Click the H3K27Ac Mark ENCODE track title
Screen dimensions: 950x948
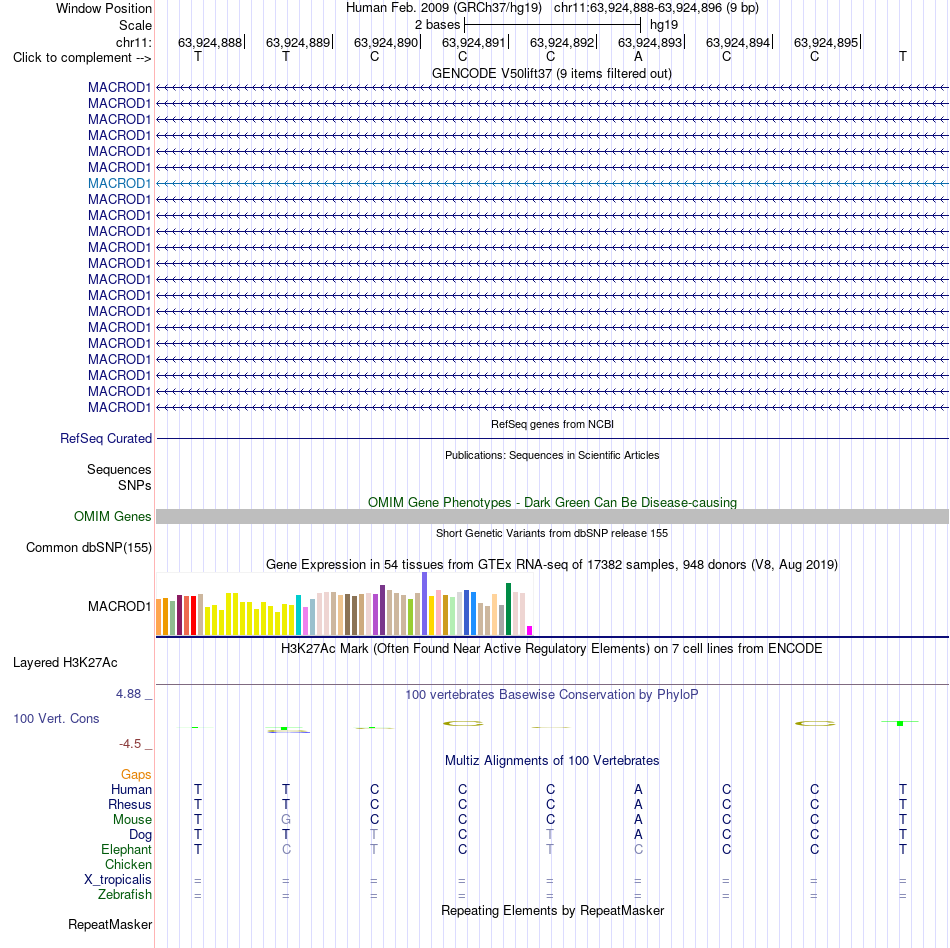(552, 648)
